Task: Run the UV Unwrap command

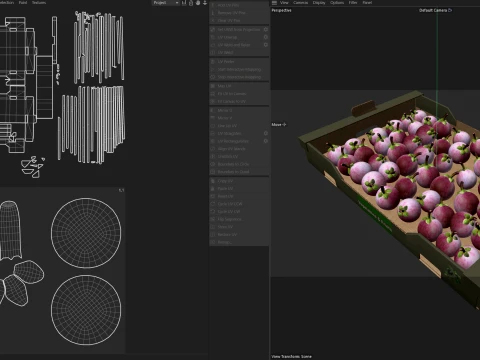Action: click(236, 37)
